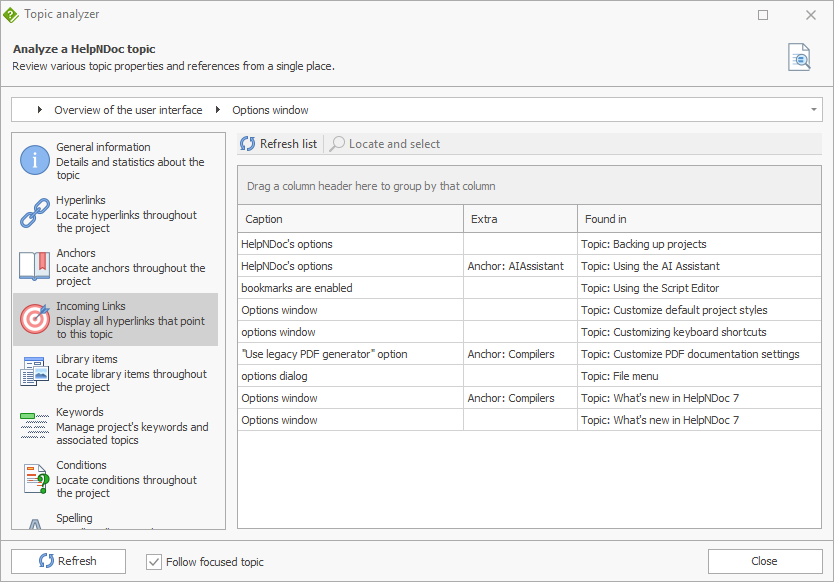834x582 pixels.
Task: Click Locate and select in toolbar
Action: tap(385, 144)
